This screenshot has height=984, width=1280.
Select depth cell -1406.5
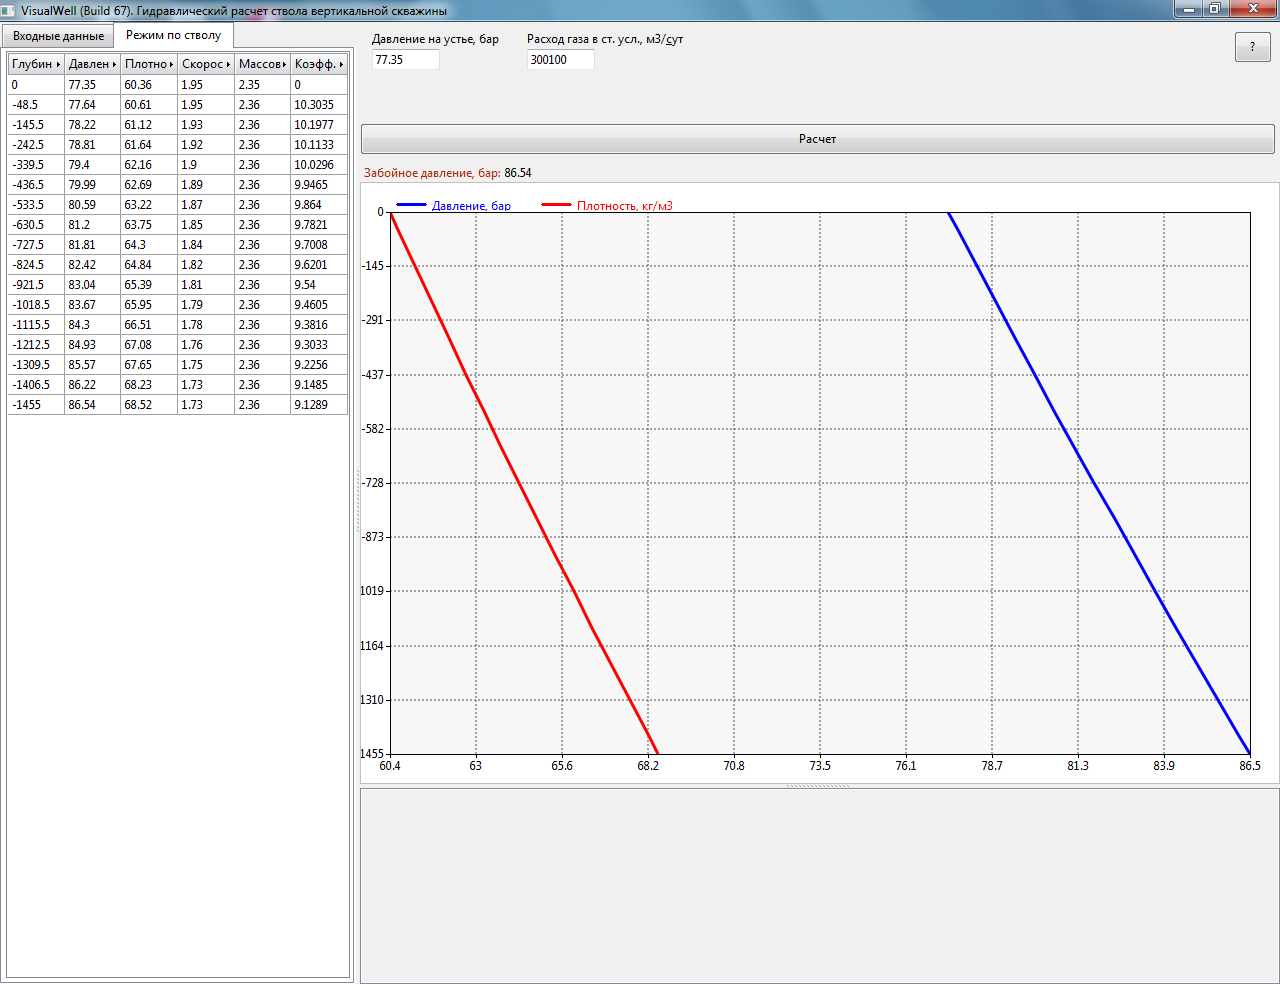click(x=36, y=385)
